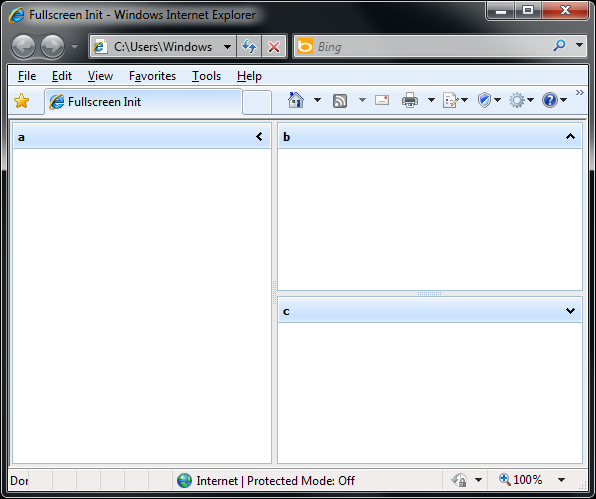Stop page loading with red X
This screenshot has width=596, height=499.
[274, 47]
